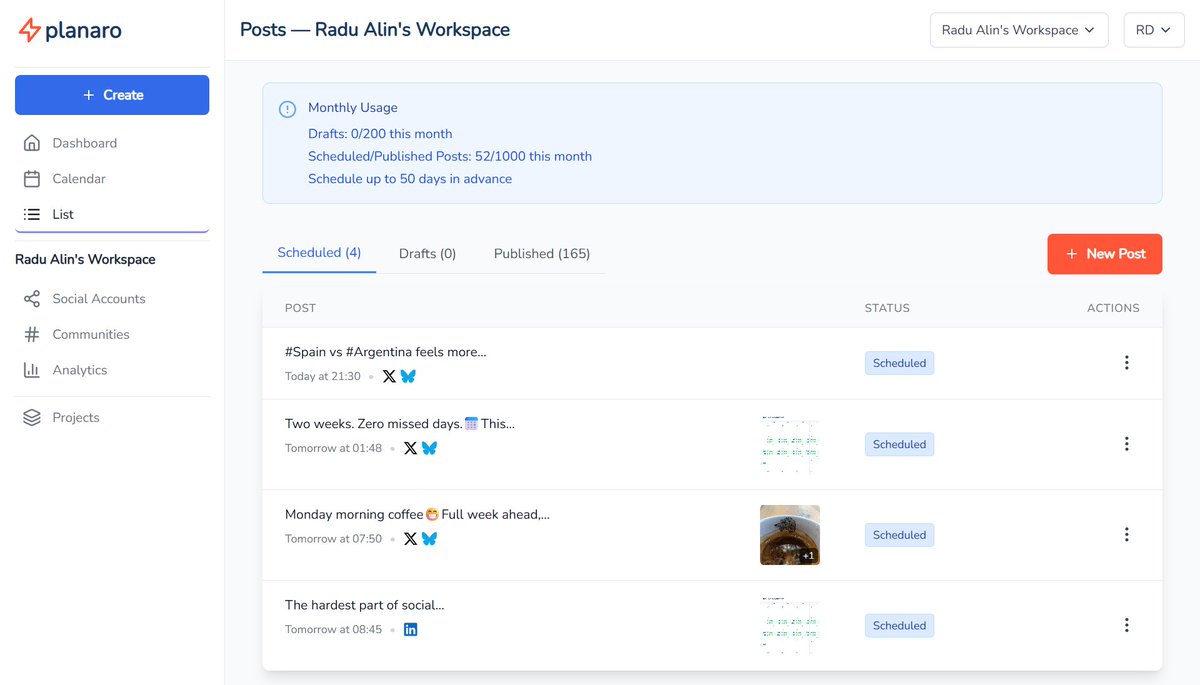Switch to the Drafts (0) tab

point(427,254)
